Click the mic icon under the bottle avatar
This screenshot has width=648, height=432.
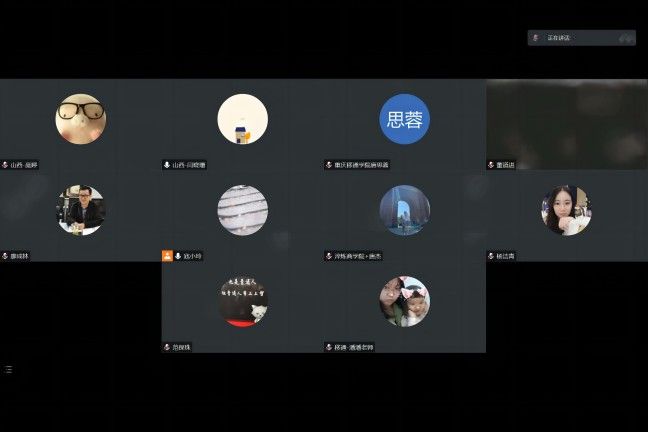pos(167,165)
